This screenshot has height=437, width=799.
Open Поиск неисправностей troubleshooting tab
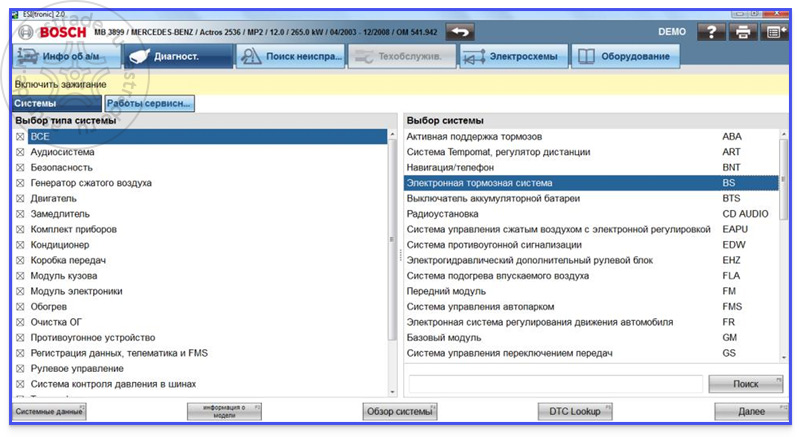point(290,56)
